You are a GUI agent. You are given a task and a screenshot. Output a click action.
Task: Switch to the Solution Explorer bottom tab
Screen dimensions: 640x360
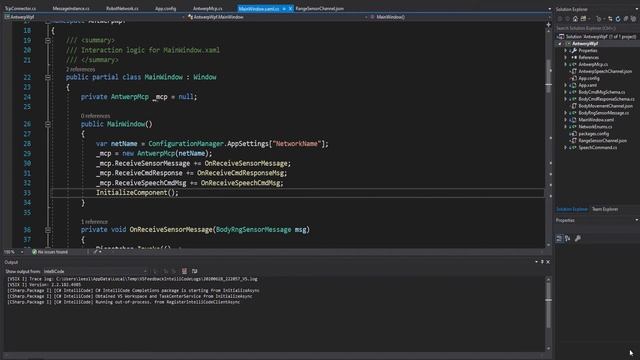point(572,209)
